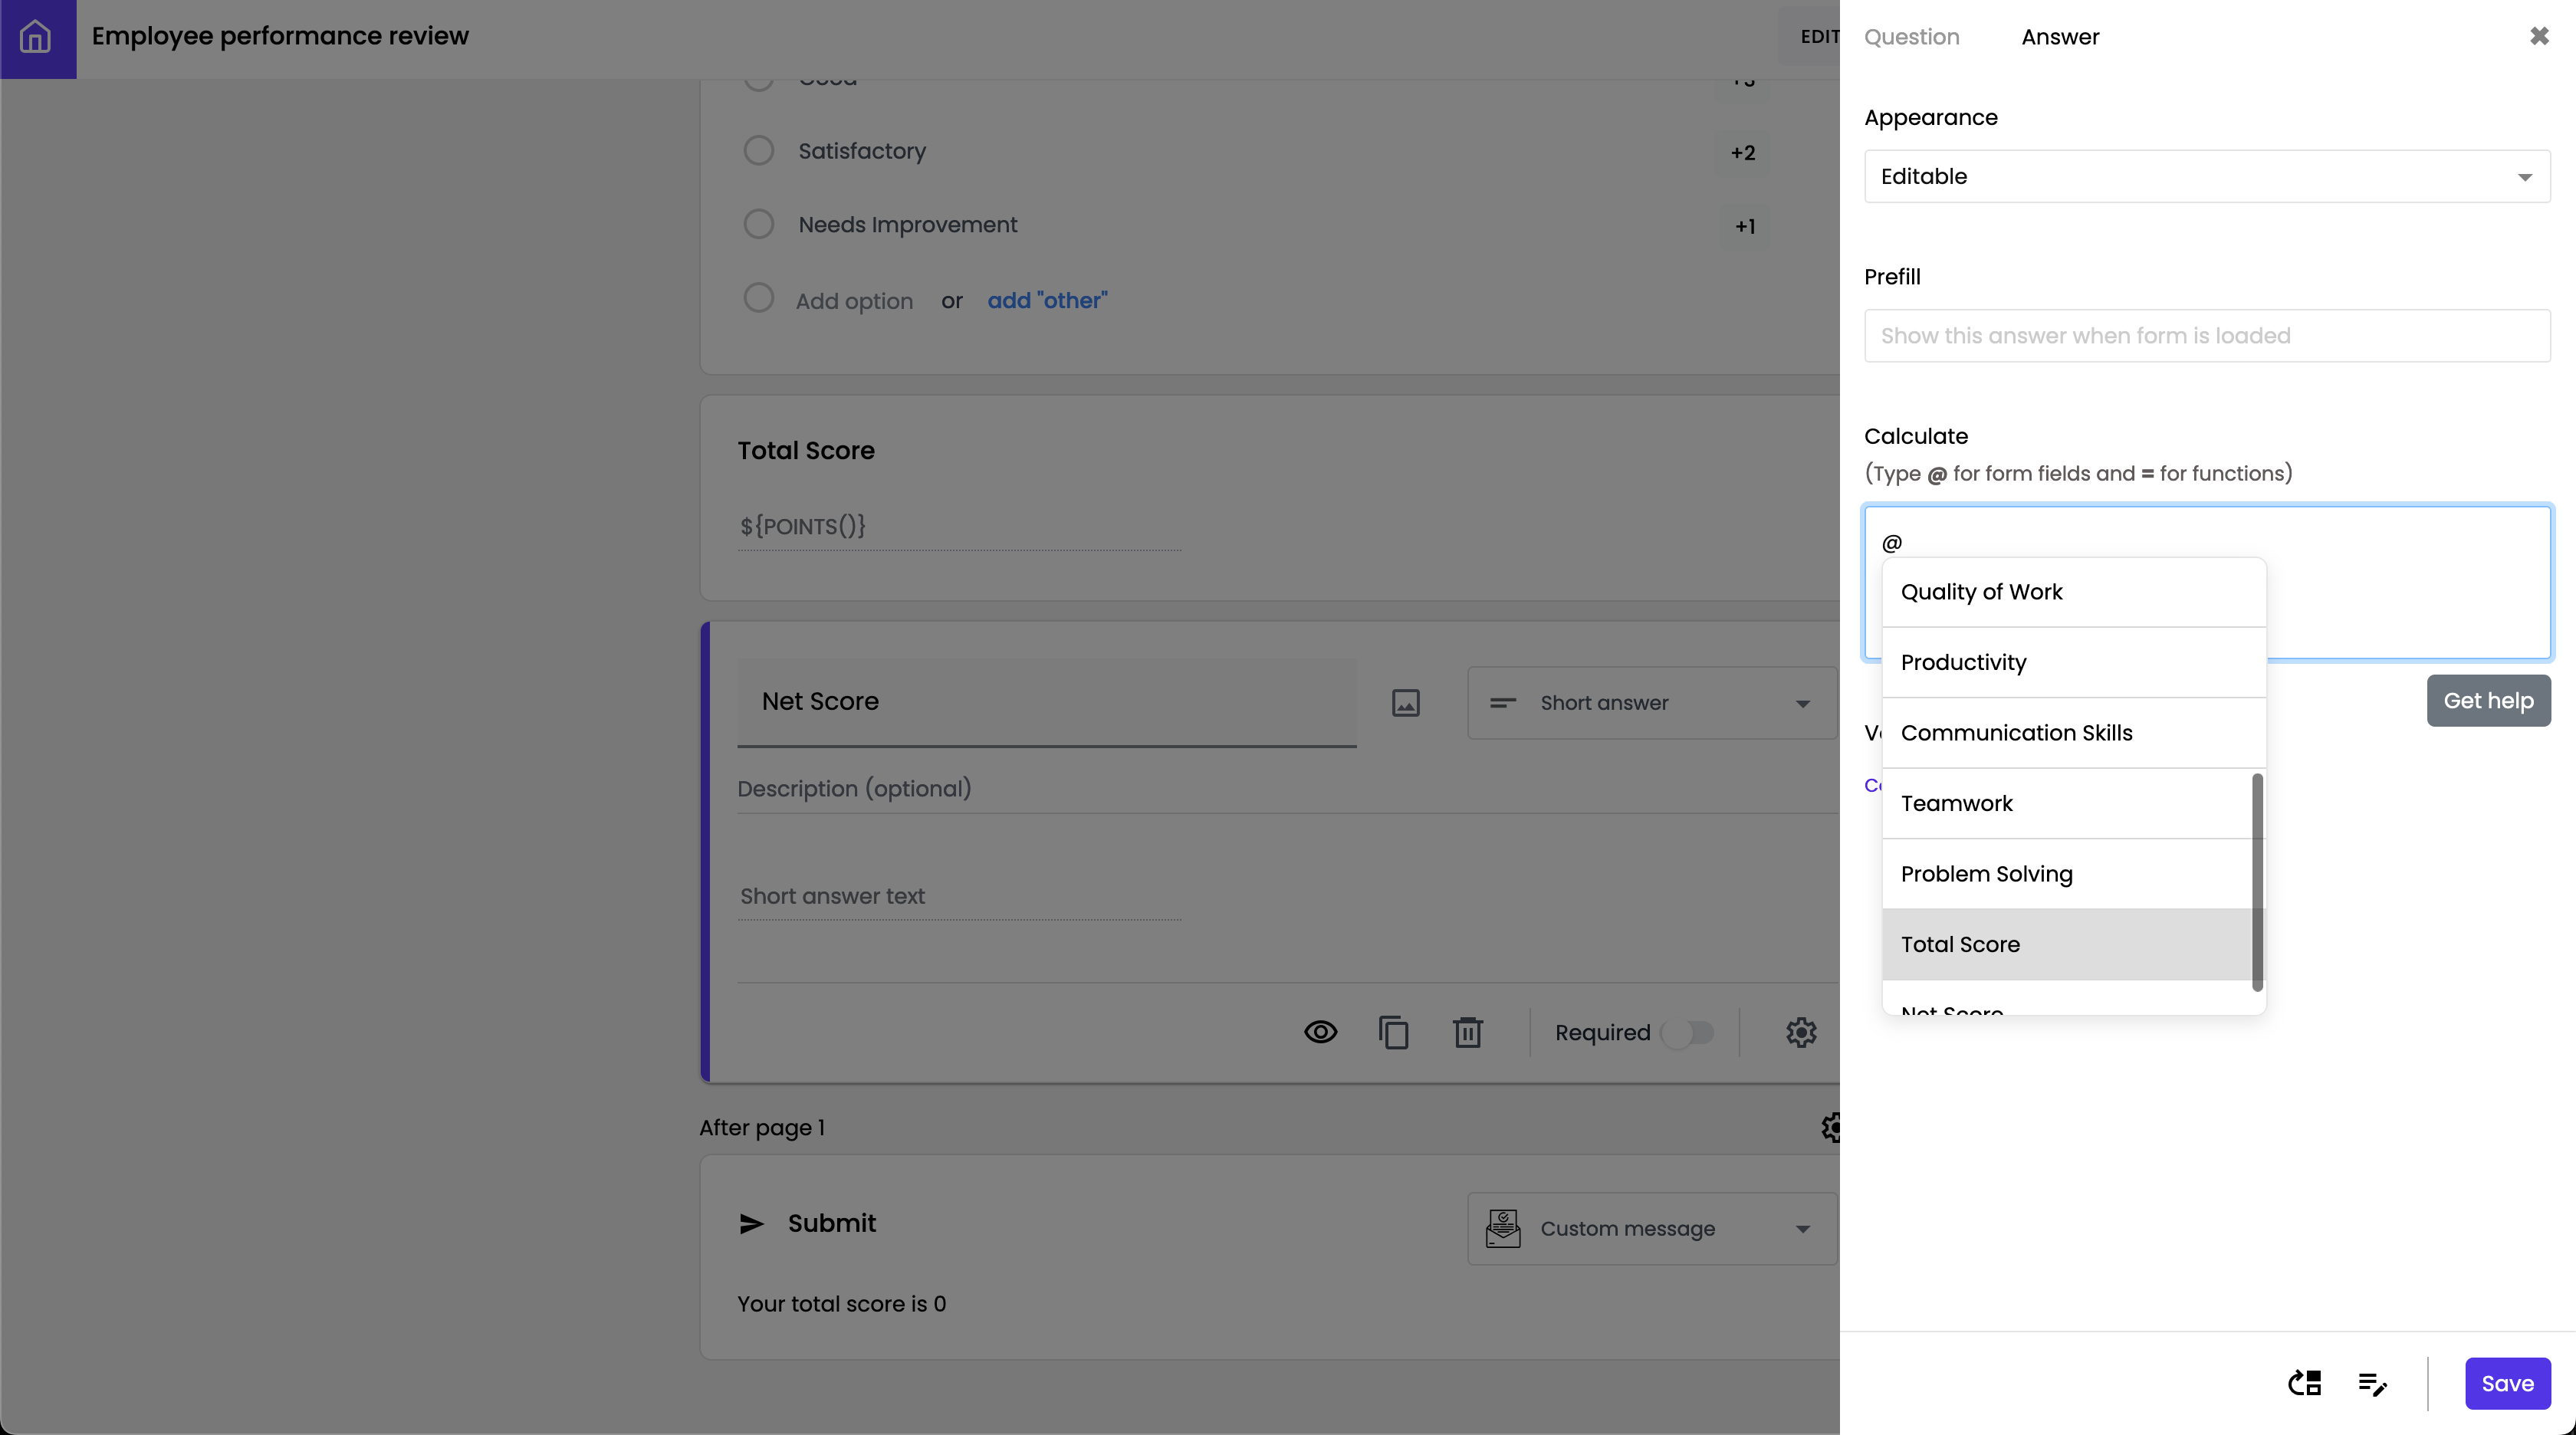Viewport: 2576px width, 1435px height.
Task: Select the Needs Improvement radio button
Action: 758,226
